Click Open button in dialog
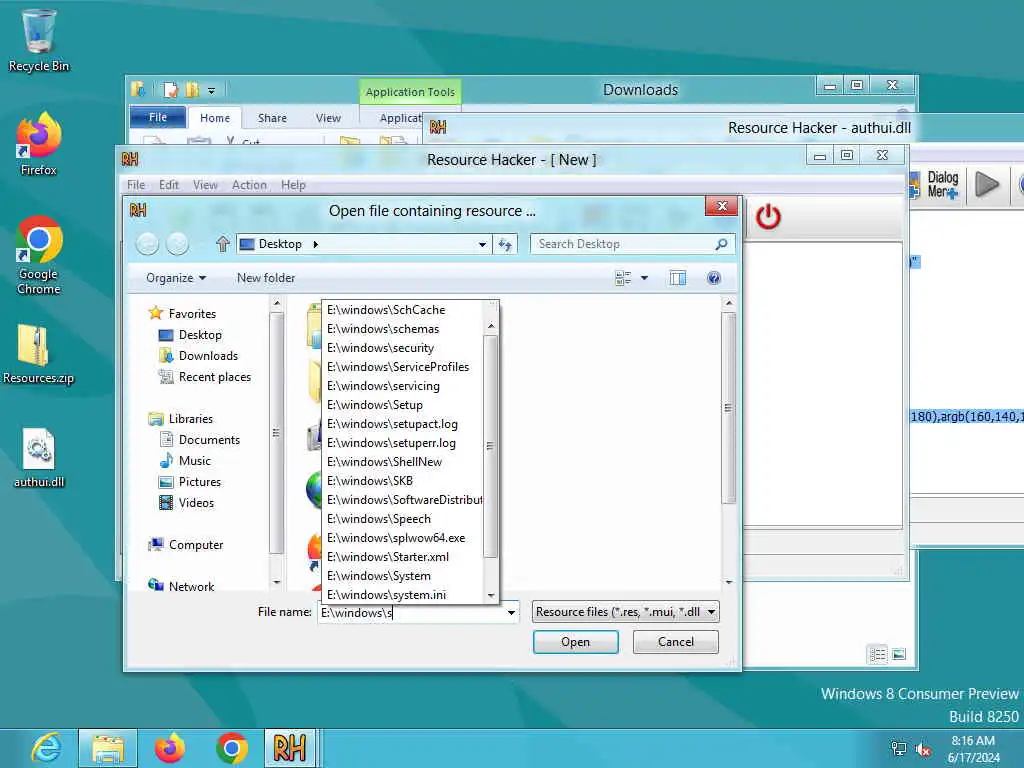Screen dimensions: 1024x768 click(575, 642)
